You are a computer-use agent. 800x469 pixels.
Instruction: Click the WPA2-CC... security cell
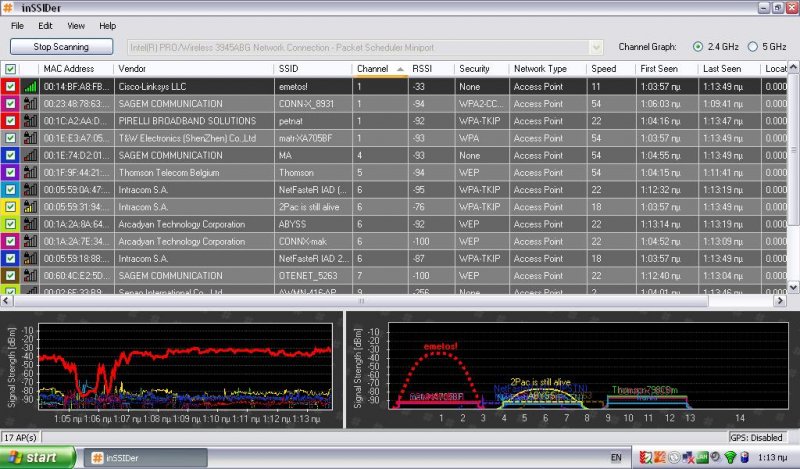pos(482,104)
